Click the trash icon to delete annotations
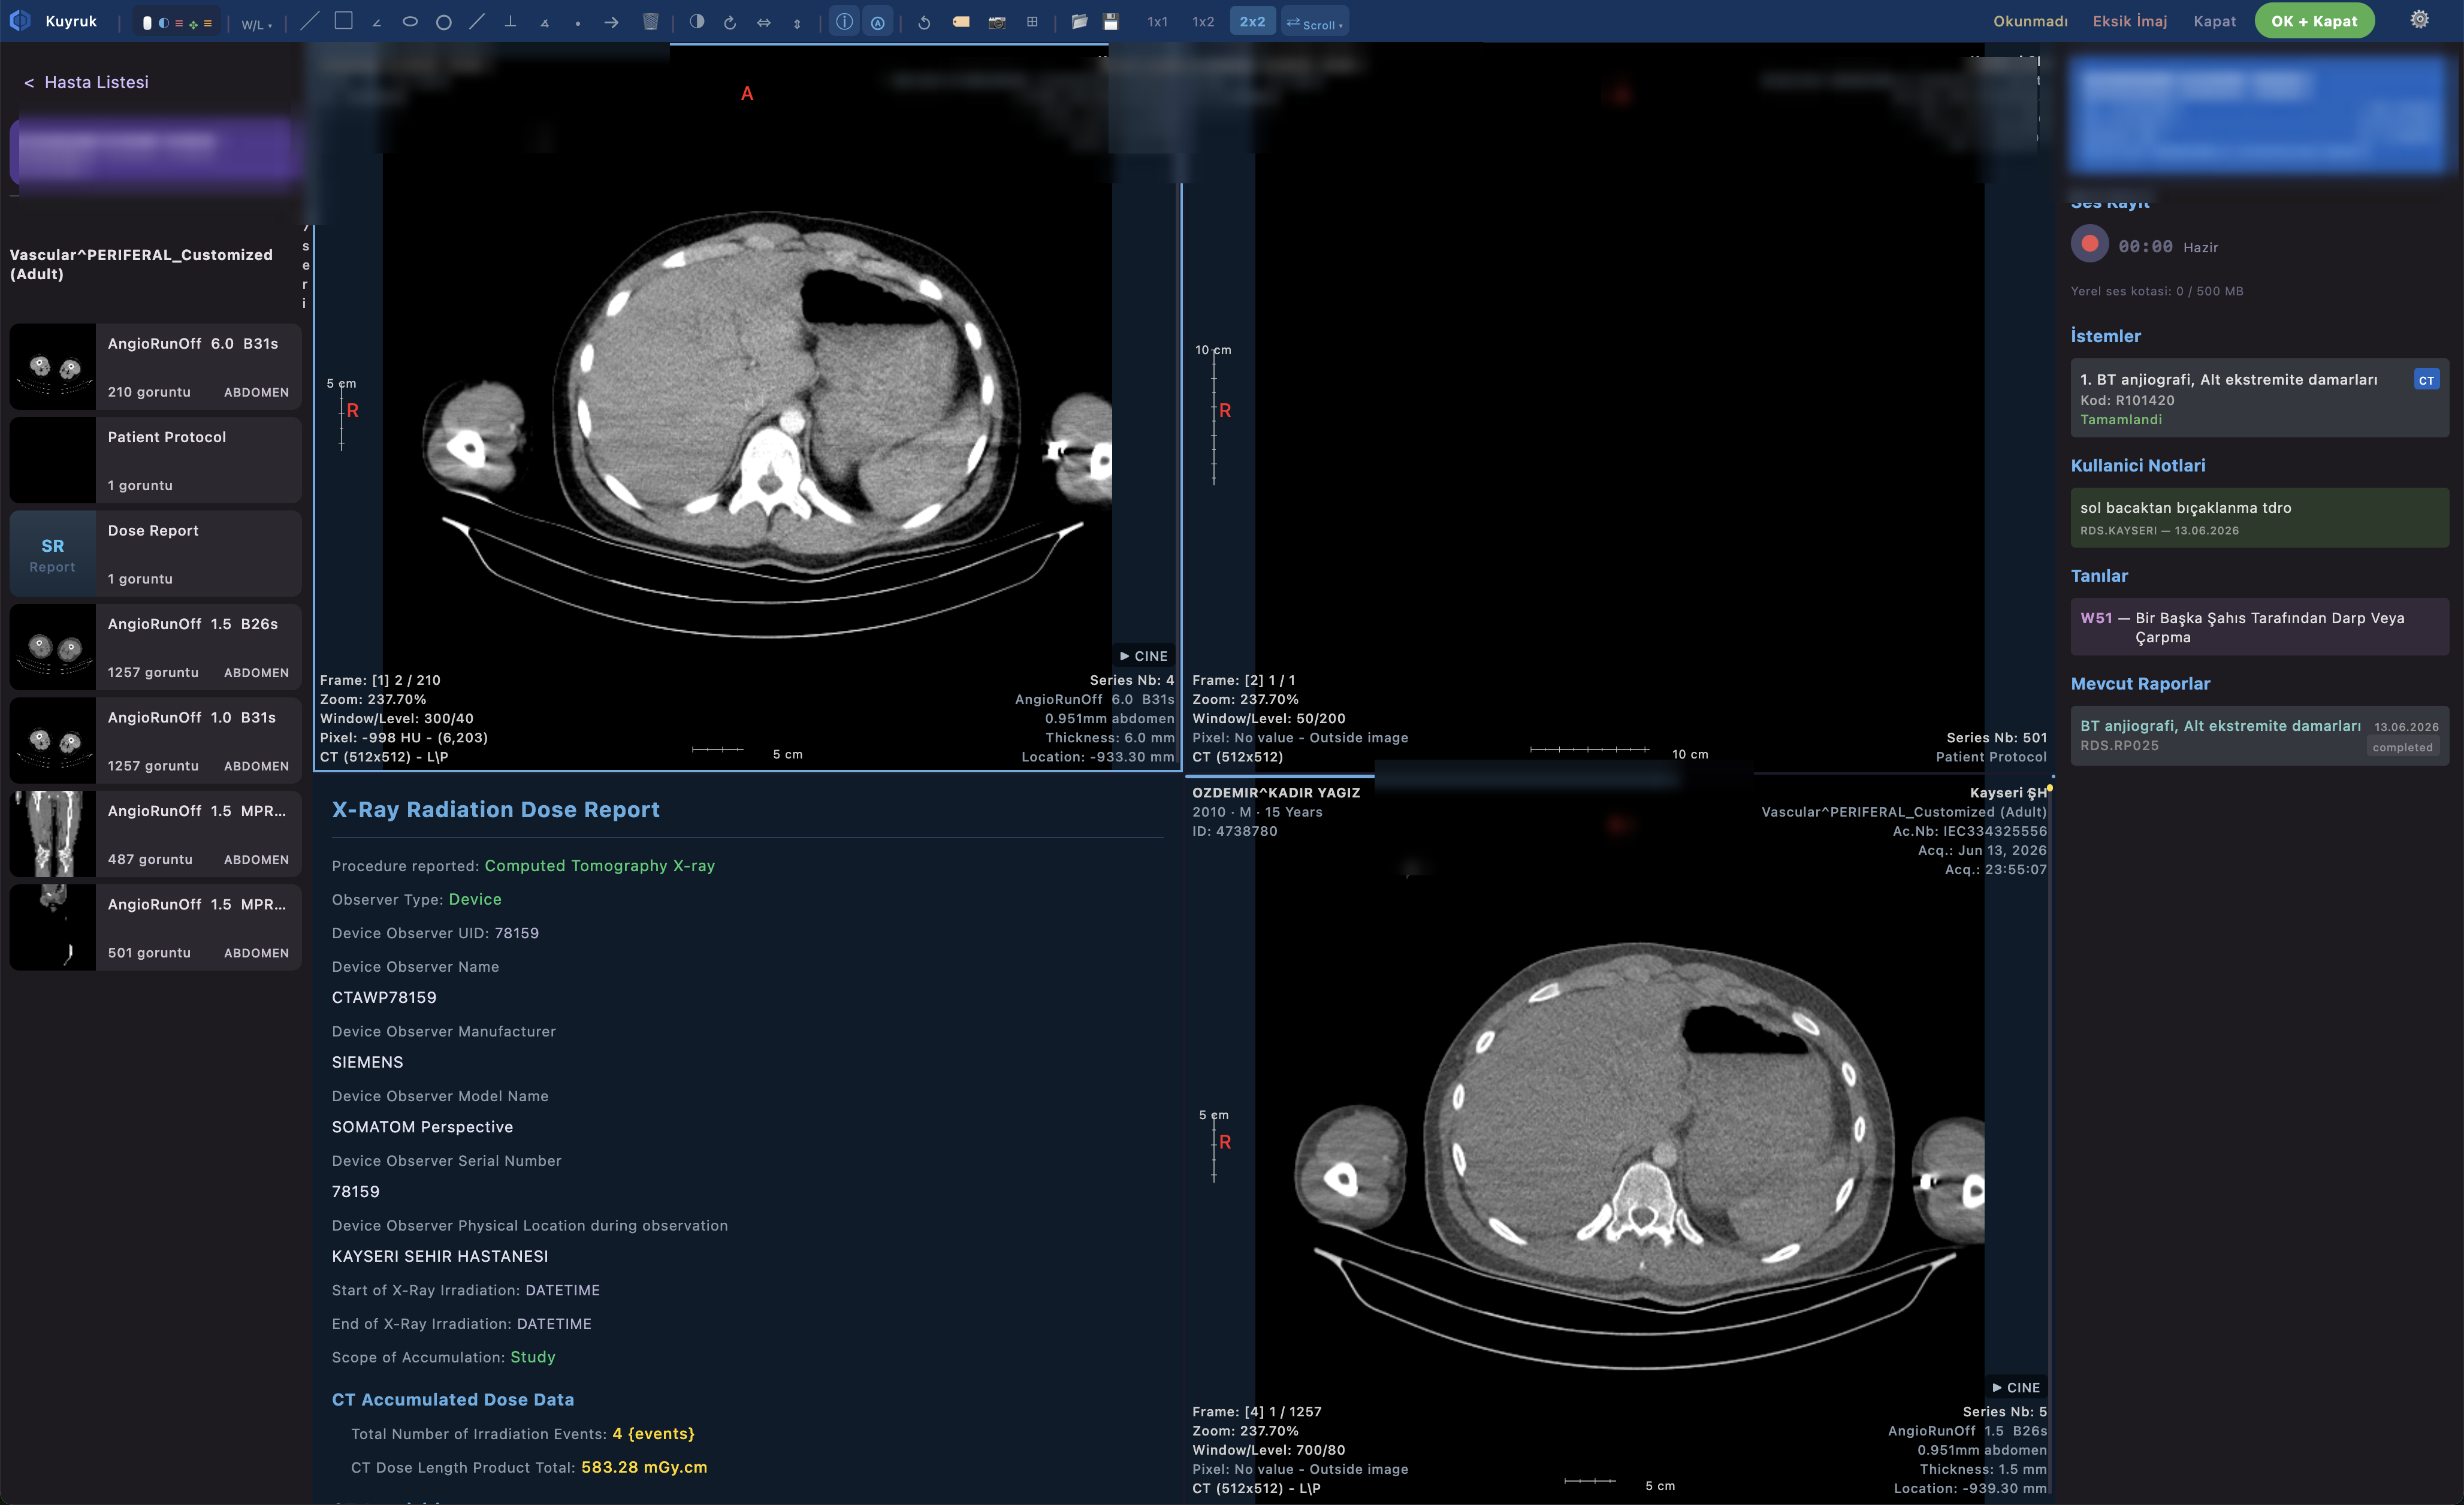The image size is (2464, 1505). click(x=651, y=21)
